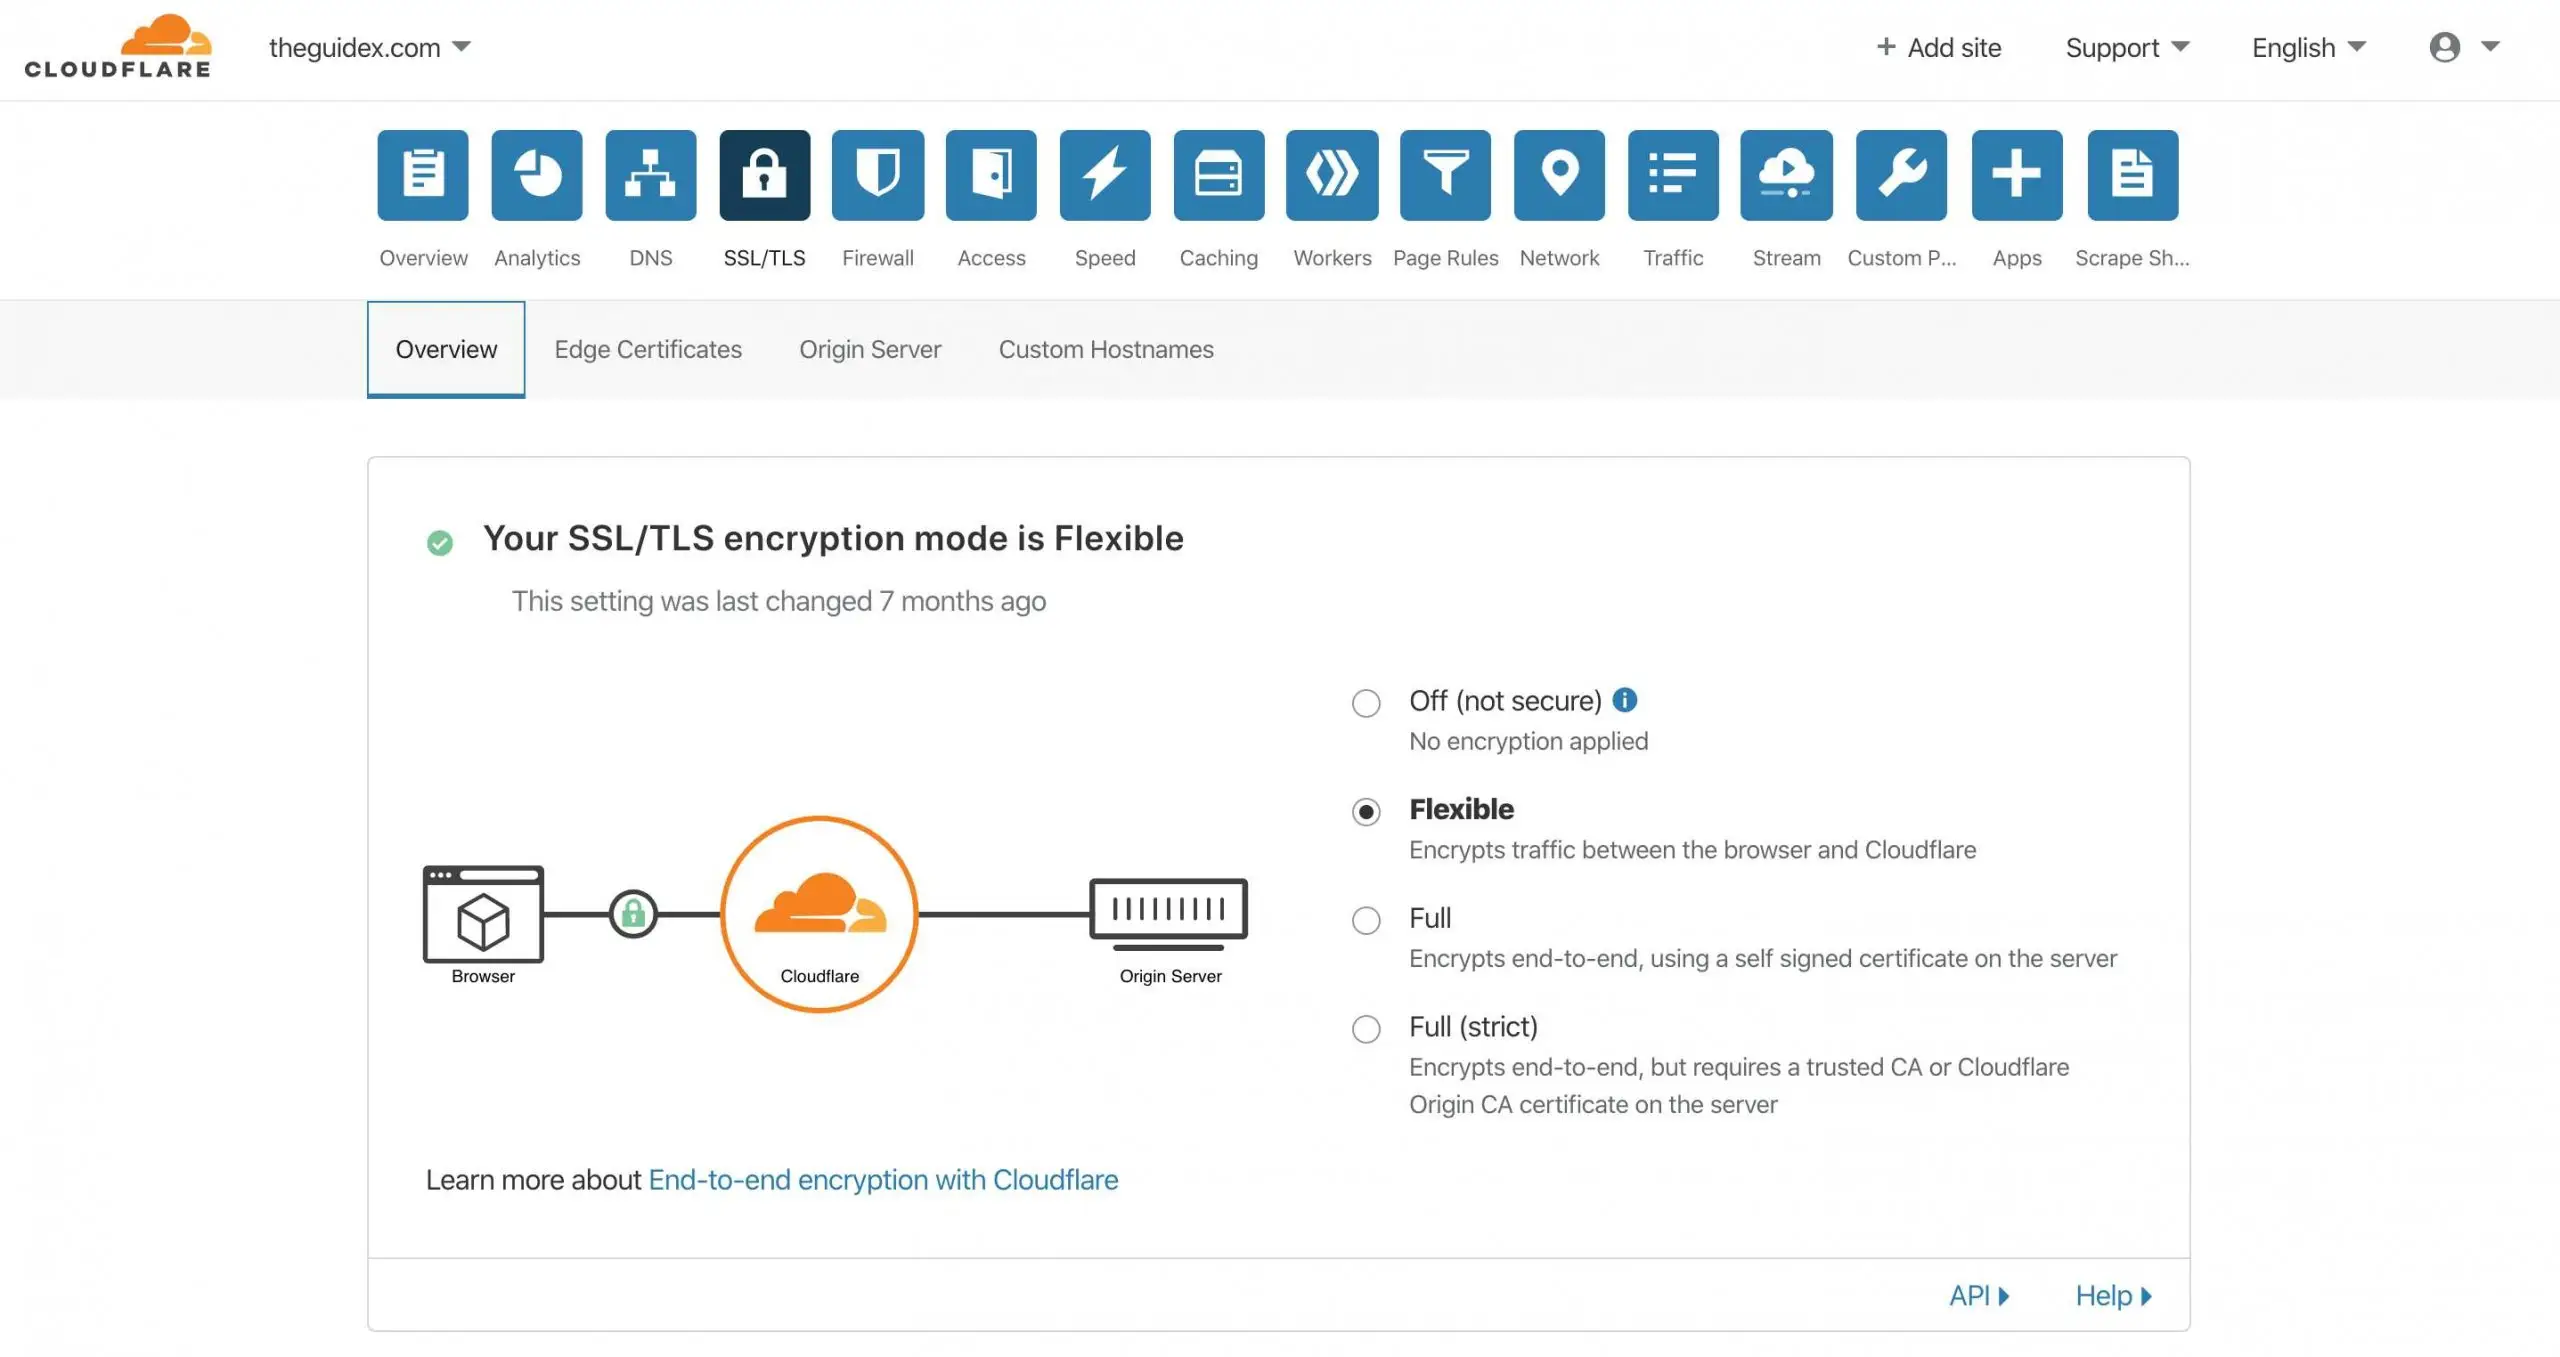Open the Stream cloud icon
The width and height of the screenshot is (2560, 1357).
point(1786,175)
